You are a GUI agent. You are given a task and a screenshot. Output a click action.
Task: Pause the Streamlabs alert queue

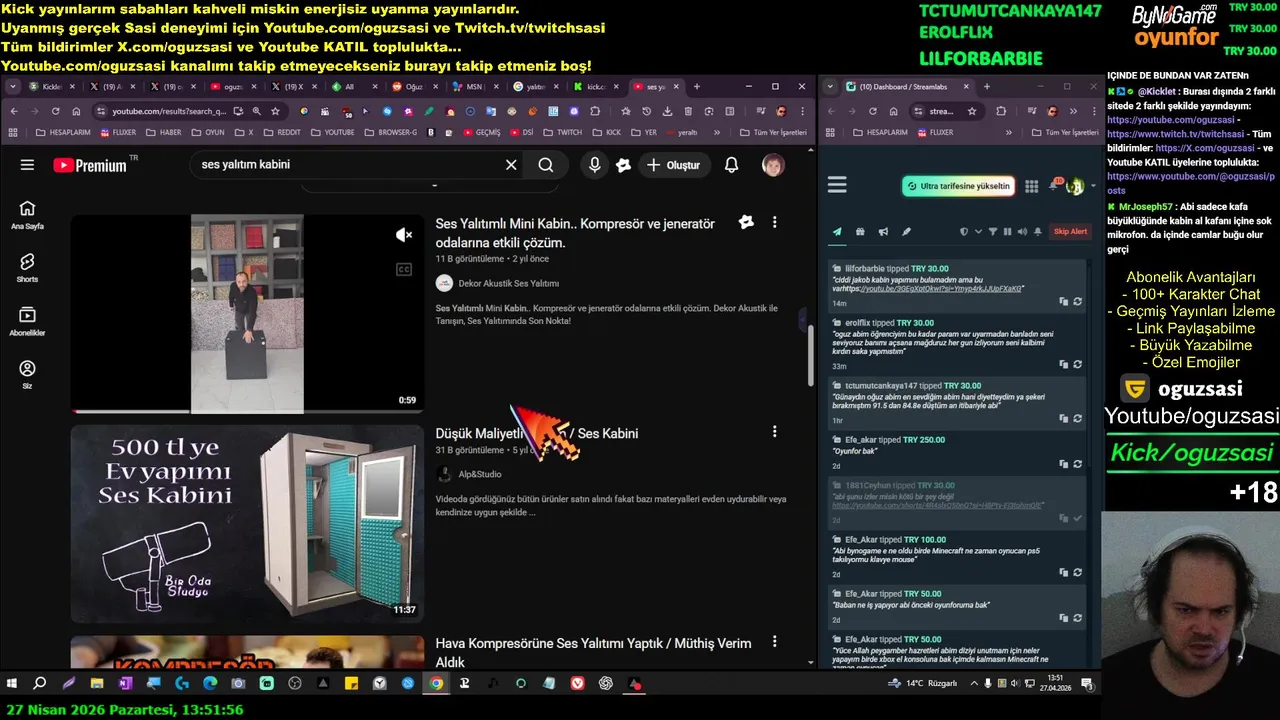click(x=1007, y=232)
